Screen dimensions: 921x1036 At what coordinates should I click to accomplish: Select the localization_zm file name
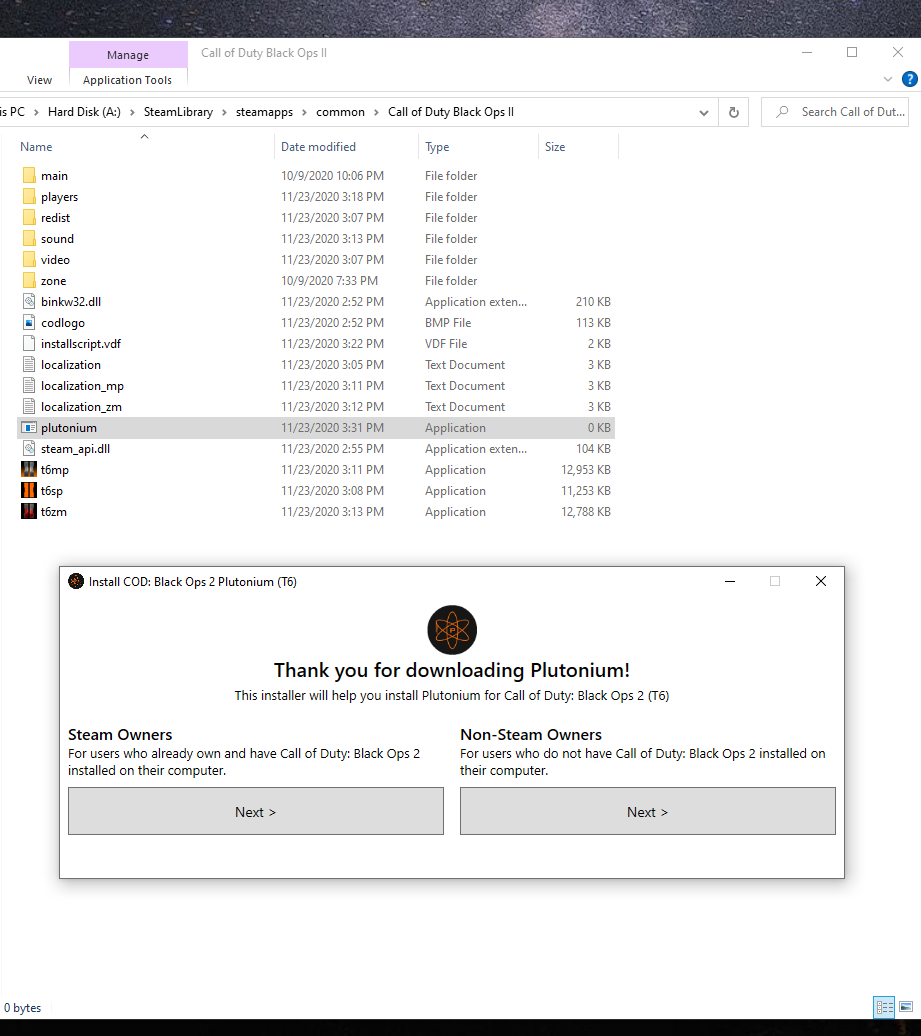81,407
